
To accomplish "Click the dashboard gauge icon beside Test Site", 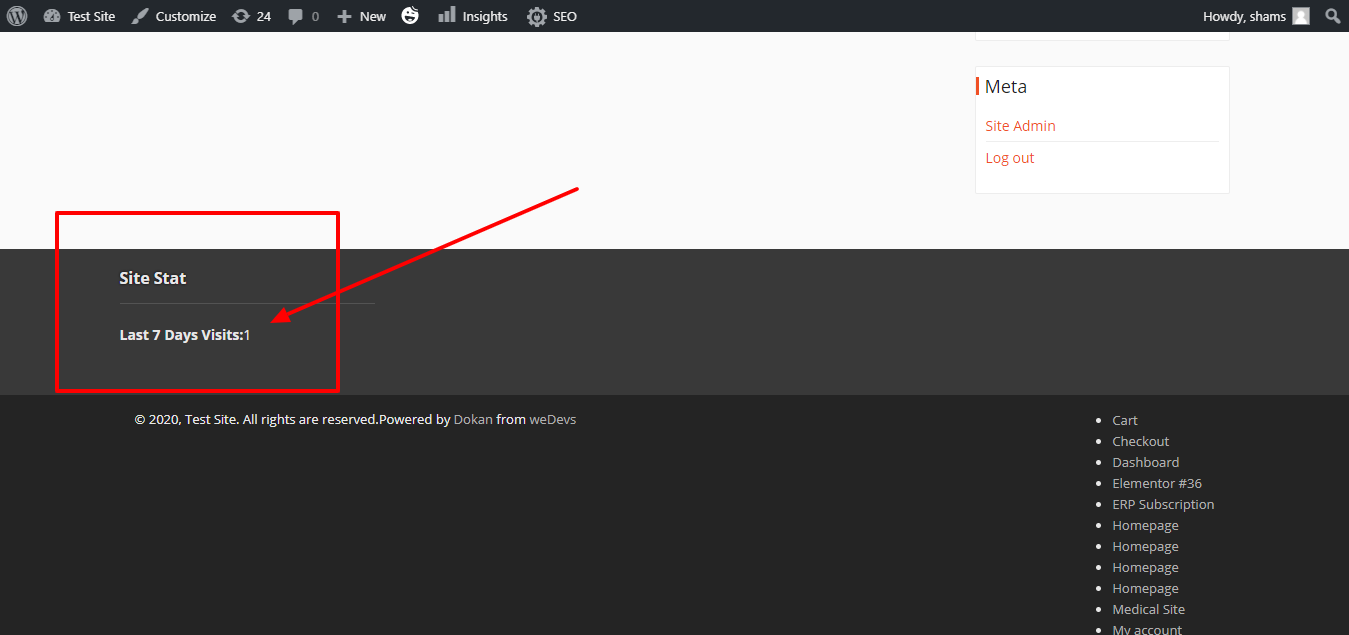I will 53,15.
